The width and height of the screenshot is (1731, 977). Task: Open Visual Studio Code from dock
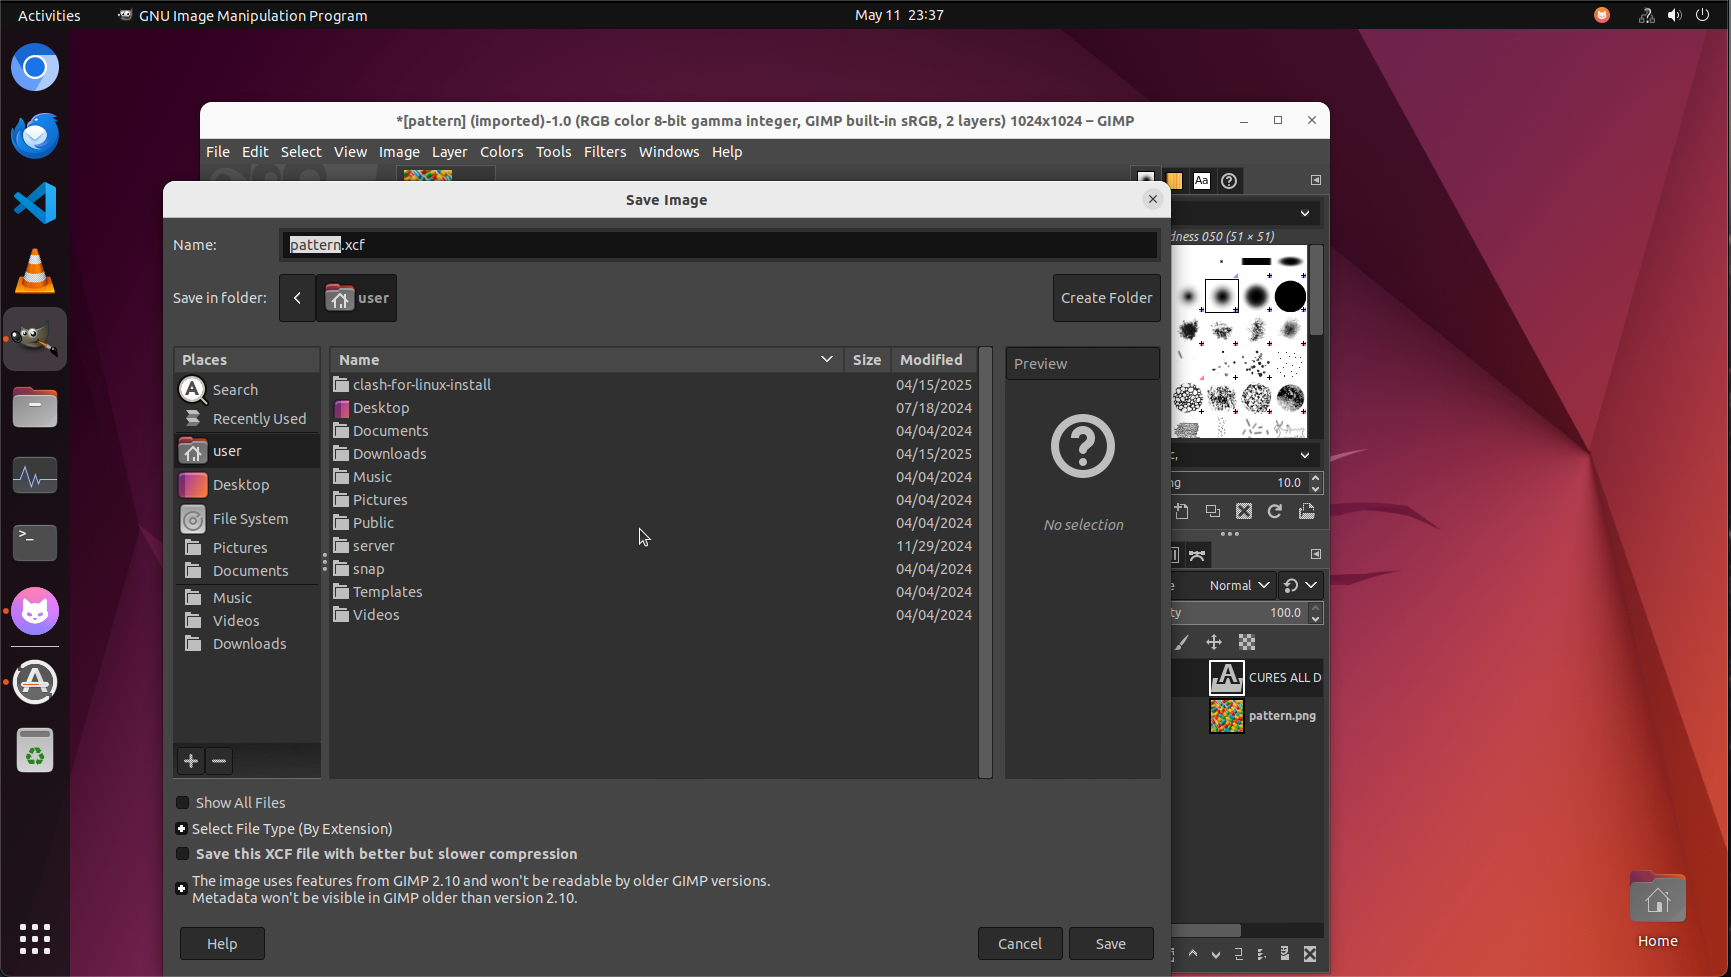click(x=35, y=204)
